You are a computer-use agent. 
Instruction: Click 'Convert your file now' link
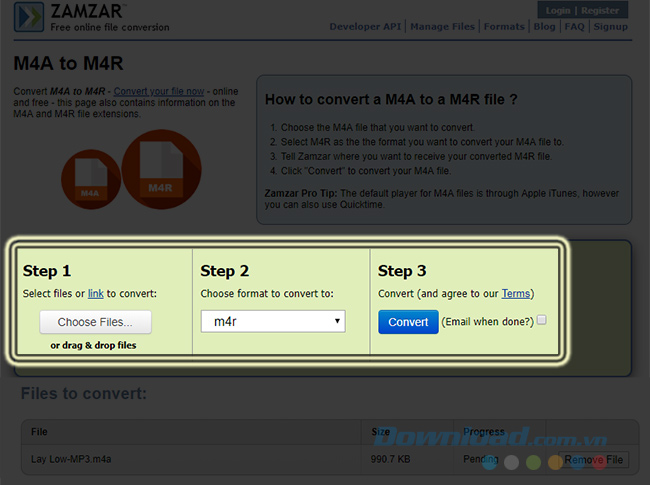[159, 91]
